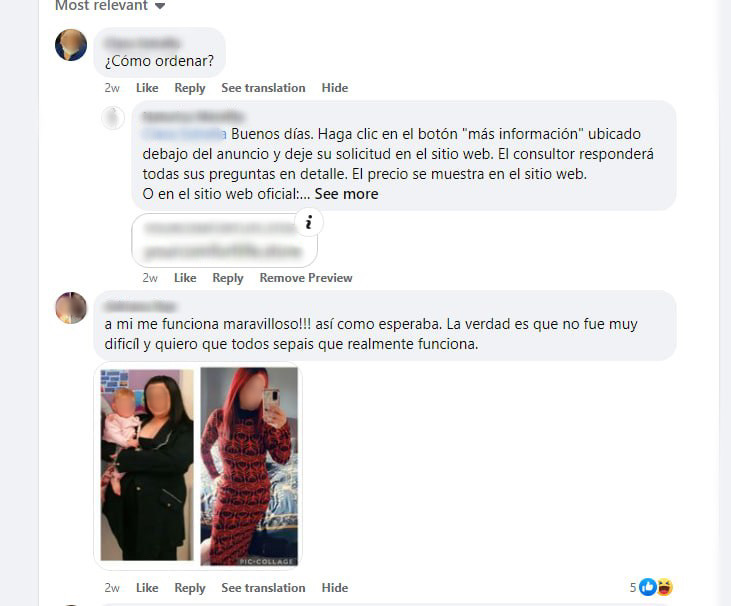The height and width of the screenshot is (606, 731).
Task: Open the first commenter's profile avatar
Action: pos(71,45)
